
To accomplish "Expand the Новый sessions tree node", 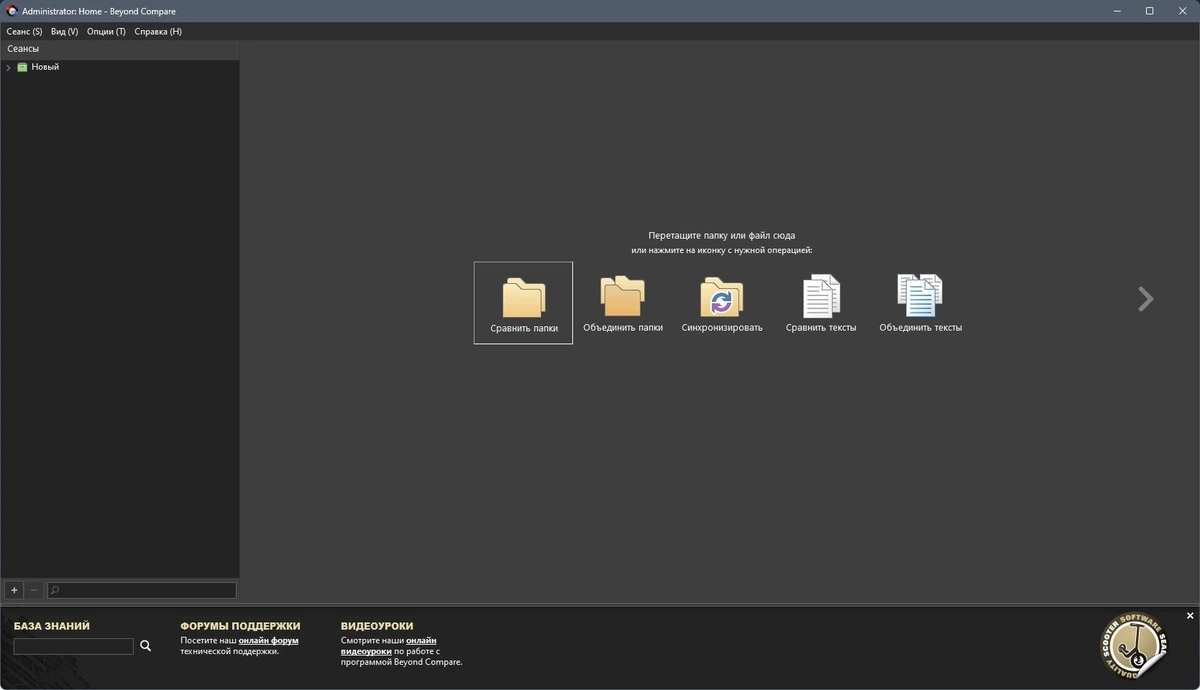I will click(x=8, y=67).
